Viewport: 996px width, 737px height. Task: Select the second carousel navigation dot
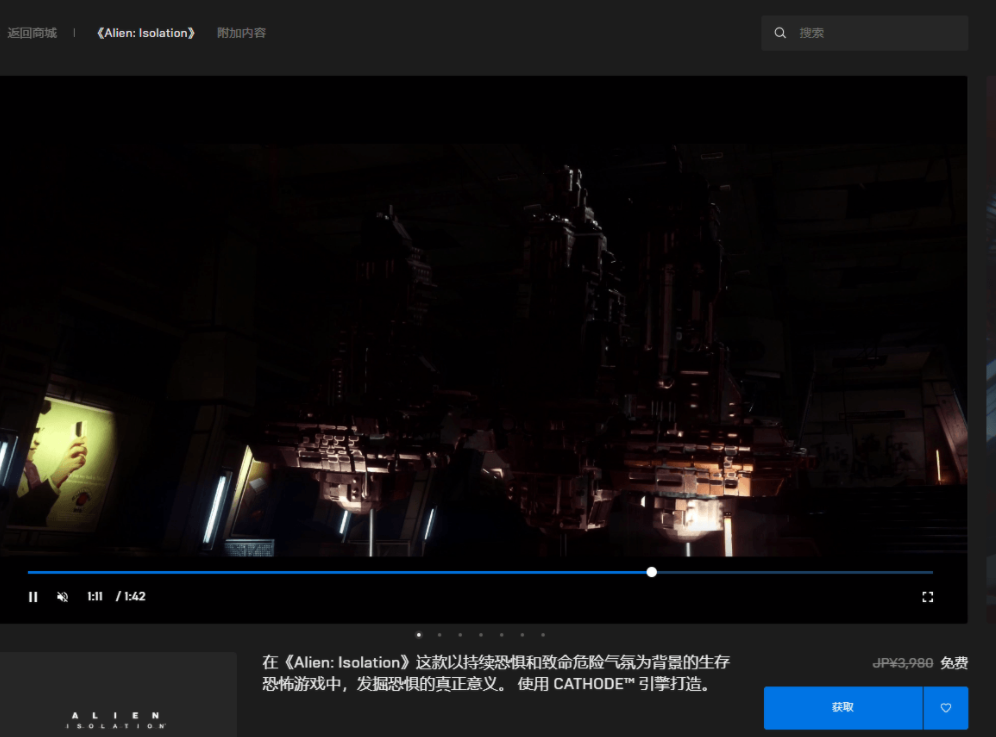pos(440,634)
